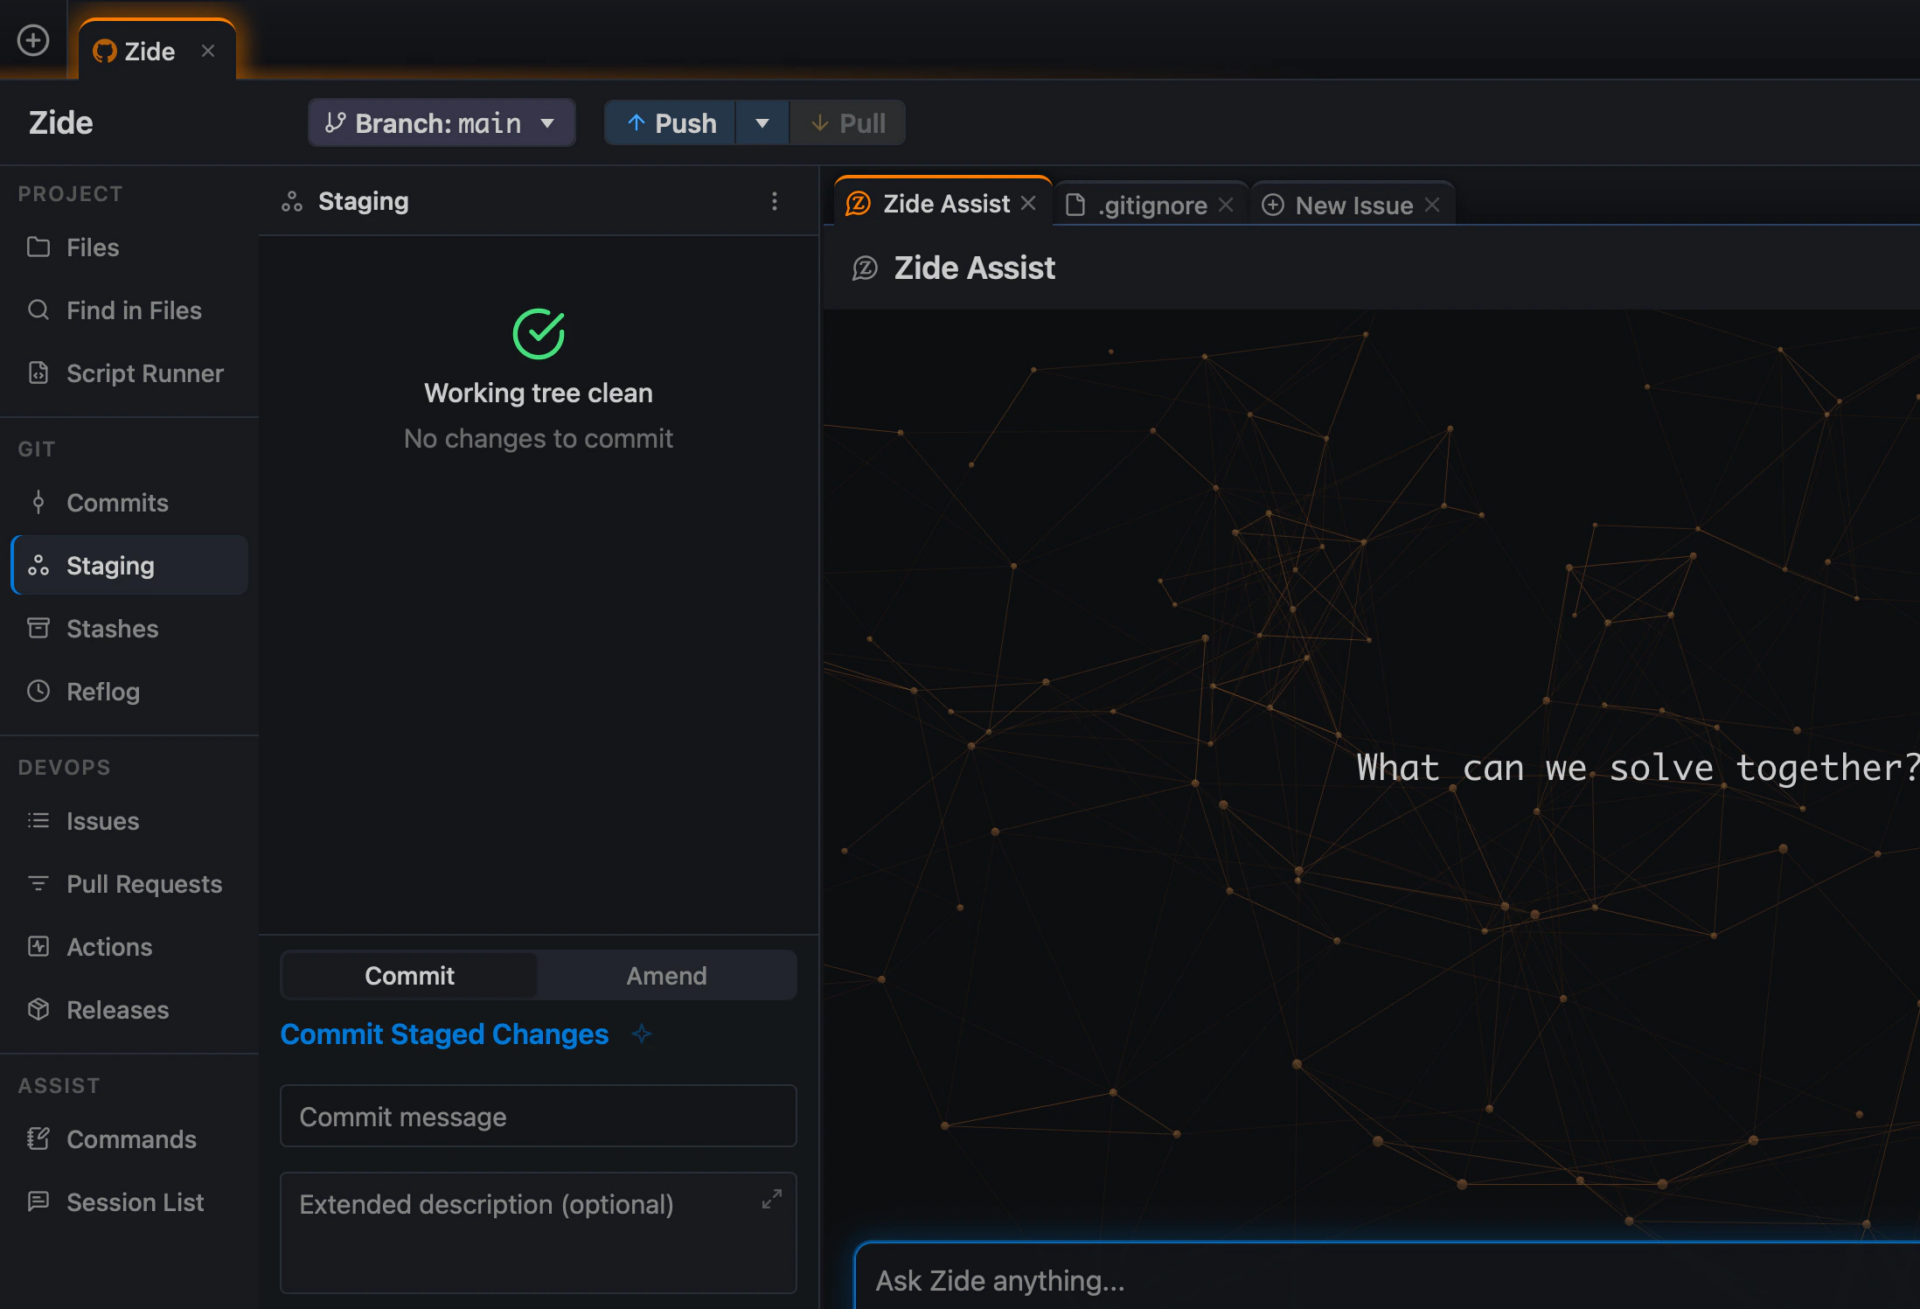Open the Actions view
This screenshot has width=1920, height=1309.
129,946
